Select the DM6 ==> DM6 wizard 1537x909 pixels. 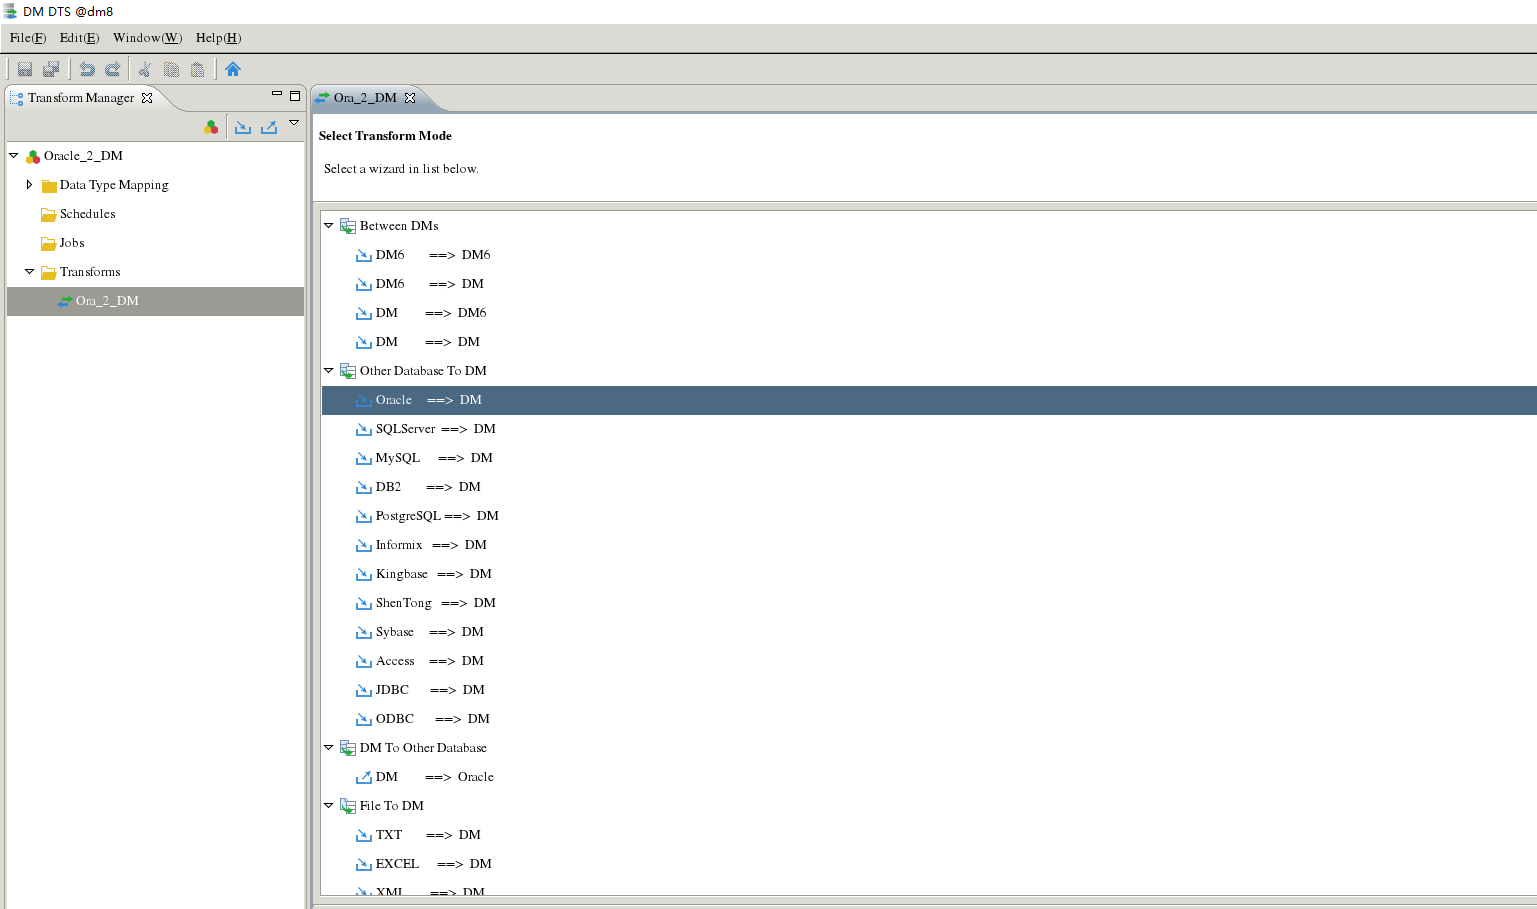[433, 255]
